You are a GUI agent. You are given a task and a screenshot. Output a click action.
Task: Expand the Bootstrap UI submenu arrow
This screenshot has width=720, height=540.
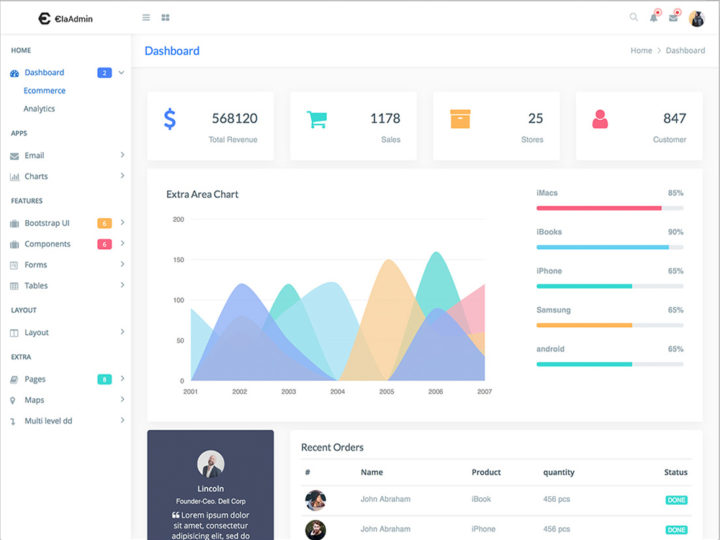pyautogui.click(x=122, y=222)
